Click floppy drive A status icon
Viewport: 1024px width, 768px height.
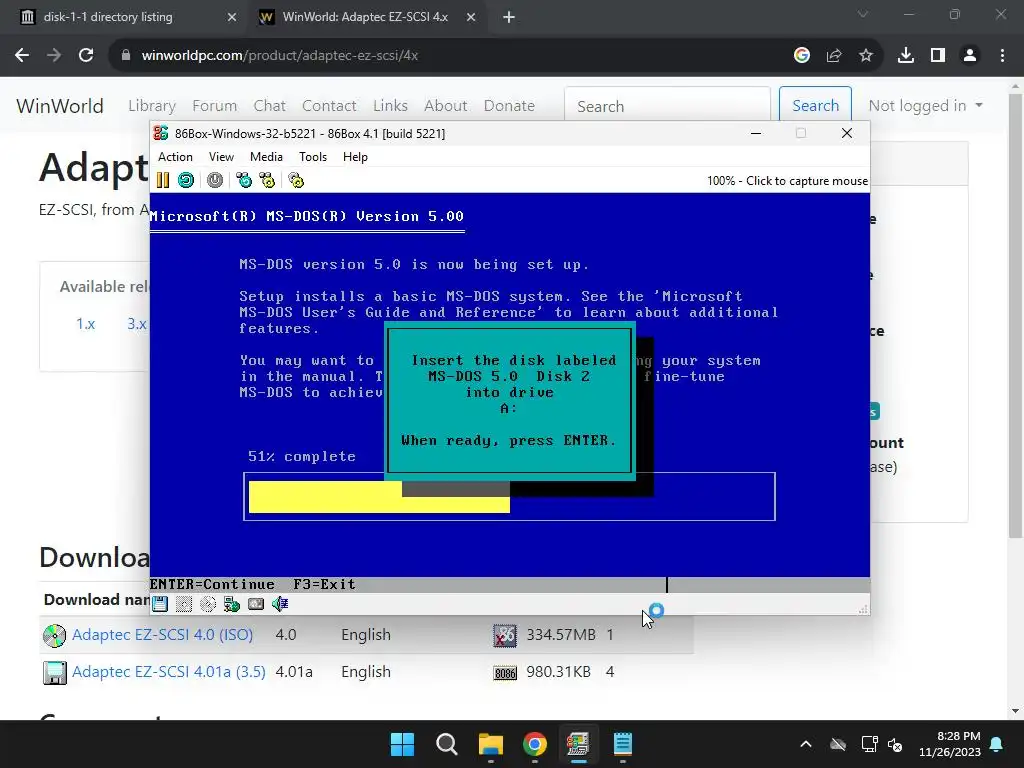point(160,604)
